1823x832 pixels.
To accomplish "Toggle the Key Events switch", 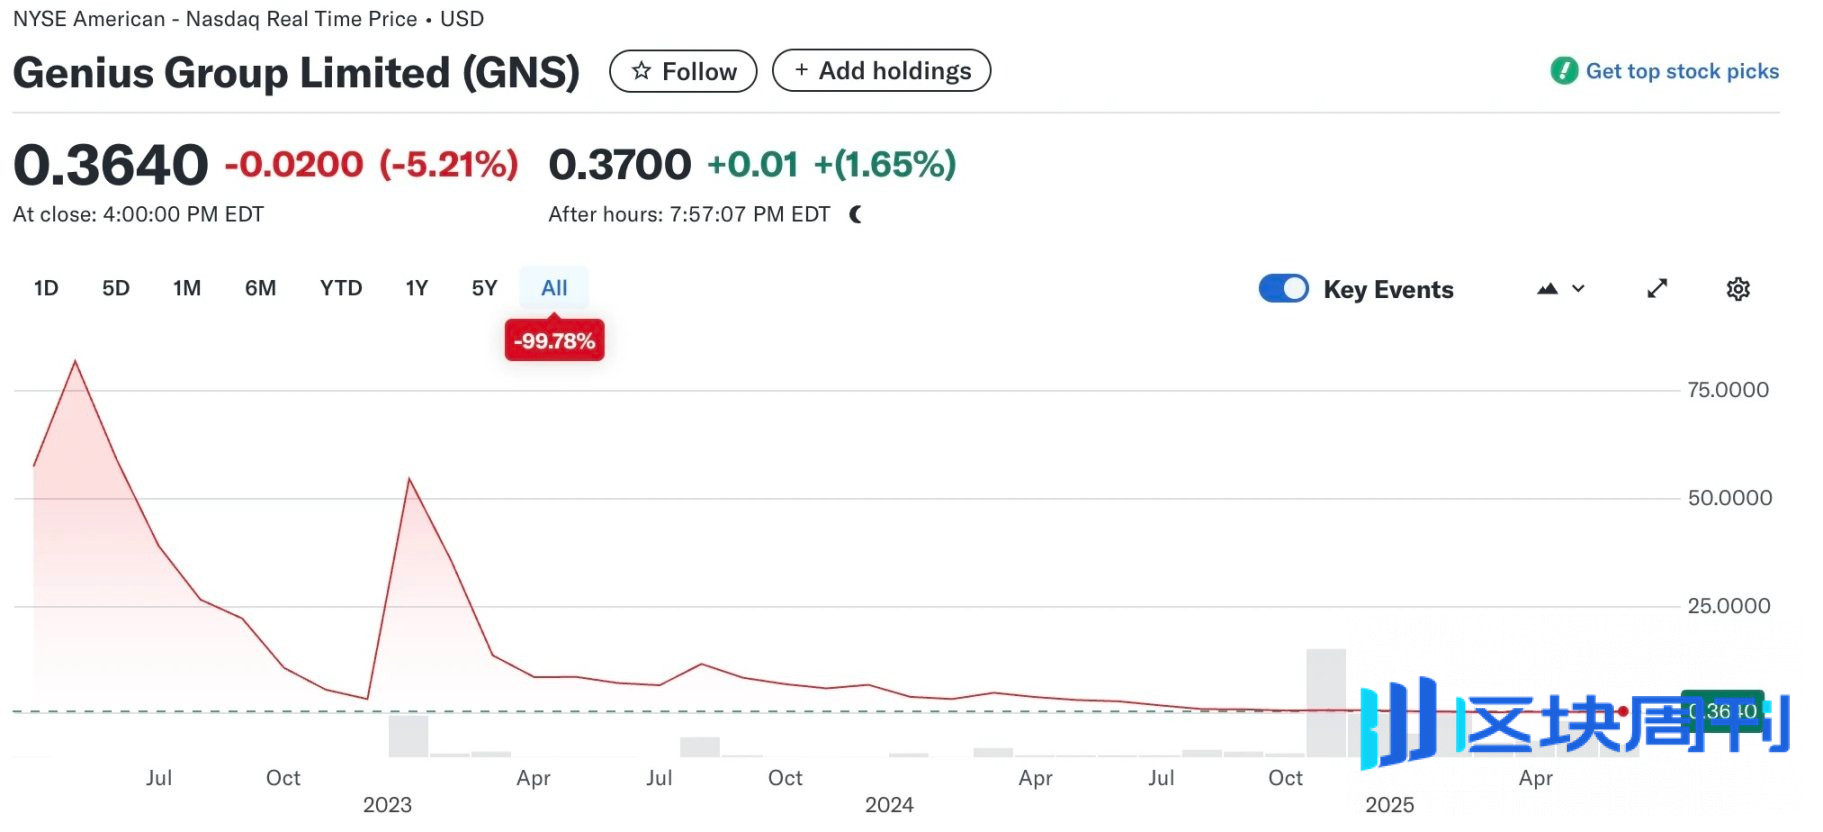I will click(1283, 288).
